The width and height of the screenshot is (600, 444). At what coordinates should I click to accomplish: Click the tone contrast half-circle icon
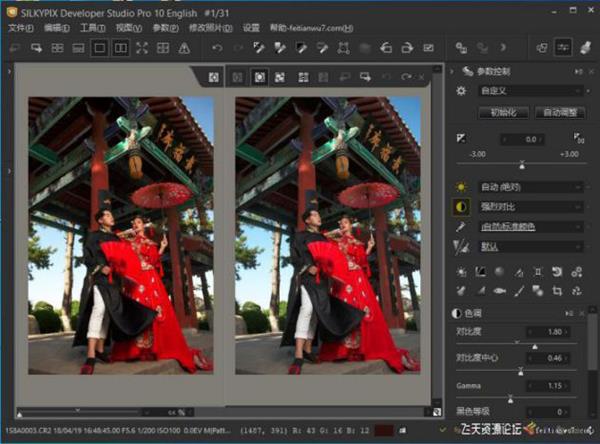pyautogui.click(x=461, y=207)
